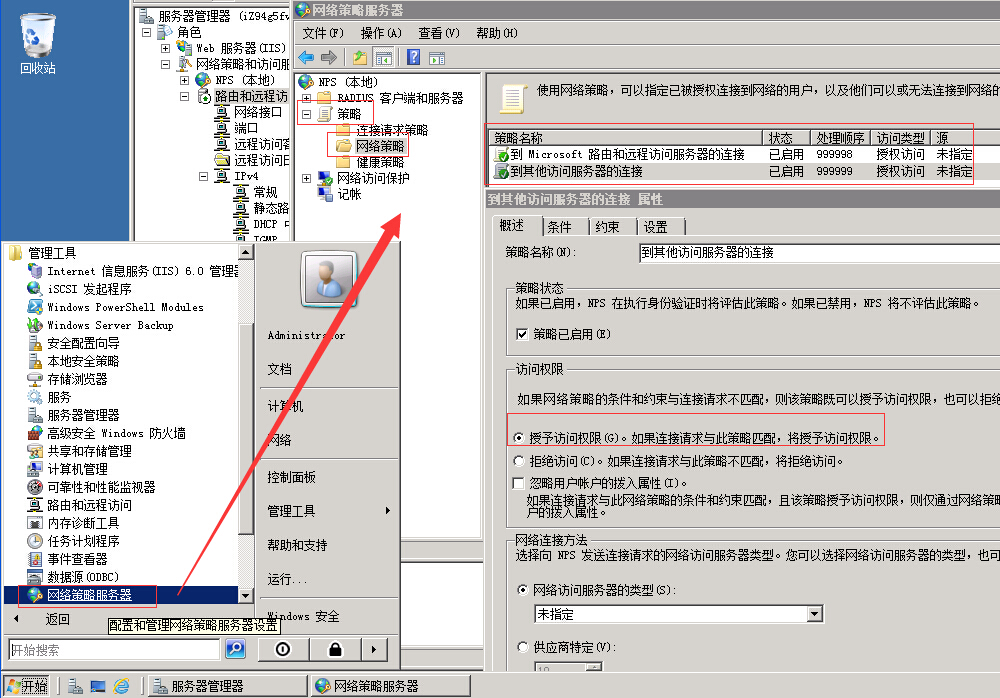1000x698 pixels.
Task: Open 本地安全策略 in admin tools
Action: pos(73,361)
